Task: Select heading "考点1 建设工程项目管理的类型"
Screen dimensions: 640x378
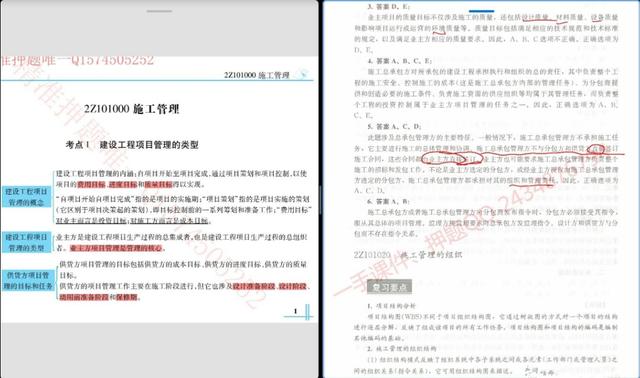Action: click(x=132, y=145)
